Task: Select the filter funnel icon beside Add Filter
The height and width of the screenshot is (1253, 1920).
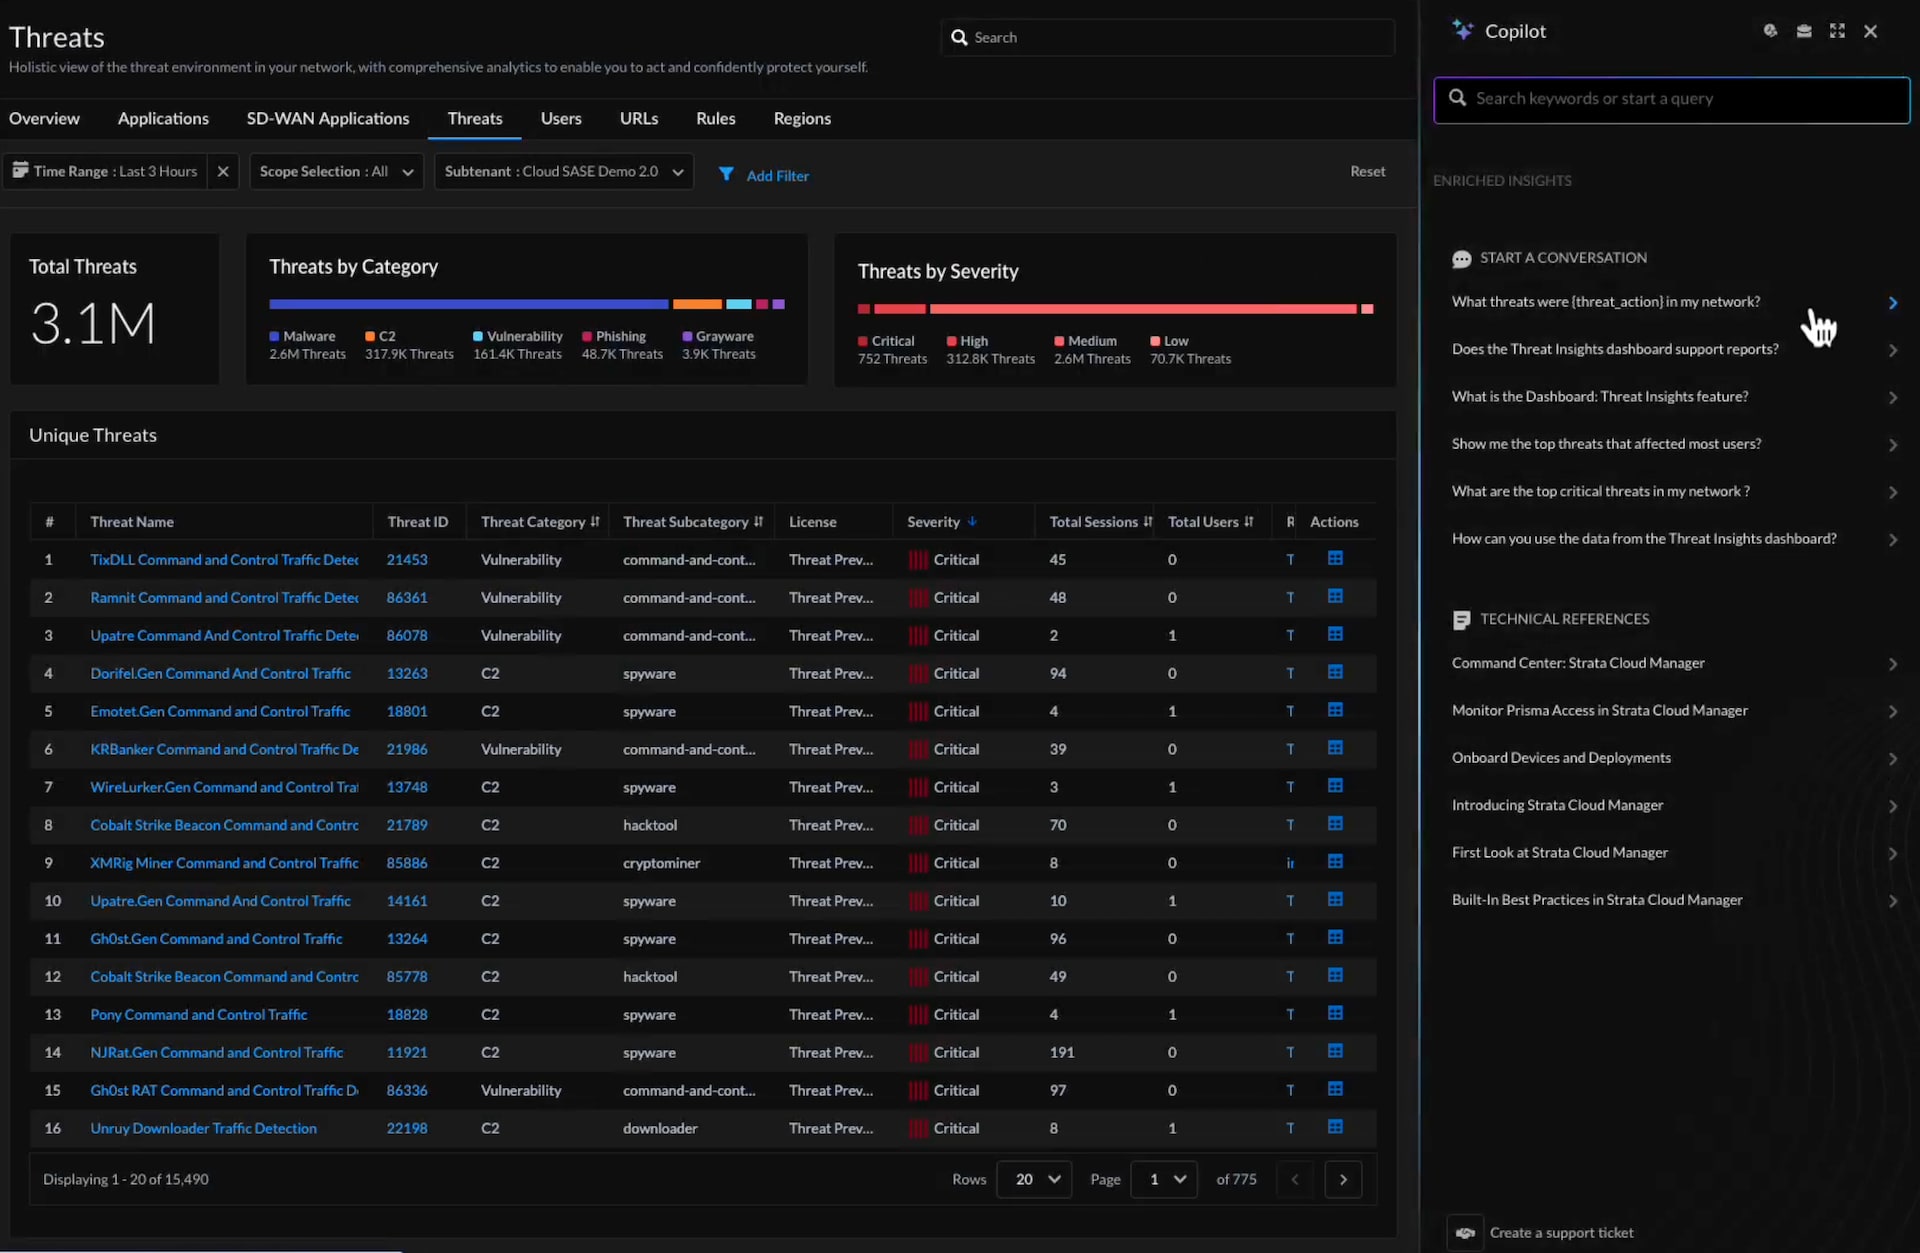Action: (x=727, y=174)
